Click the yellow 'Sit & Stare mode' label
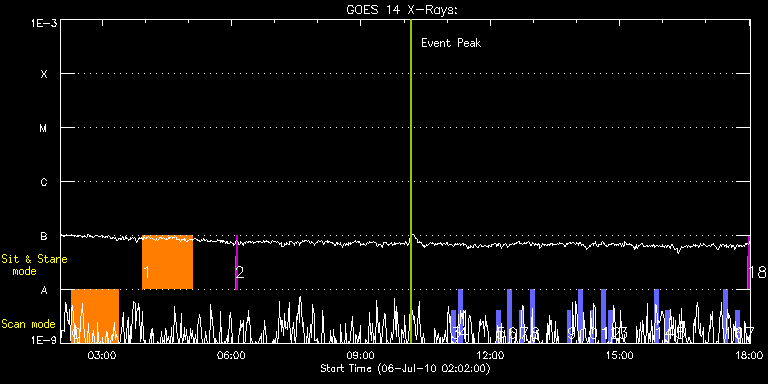 coord(34,265)
